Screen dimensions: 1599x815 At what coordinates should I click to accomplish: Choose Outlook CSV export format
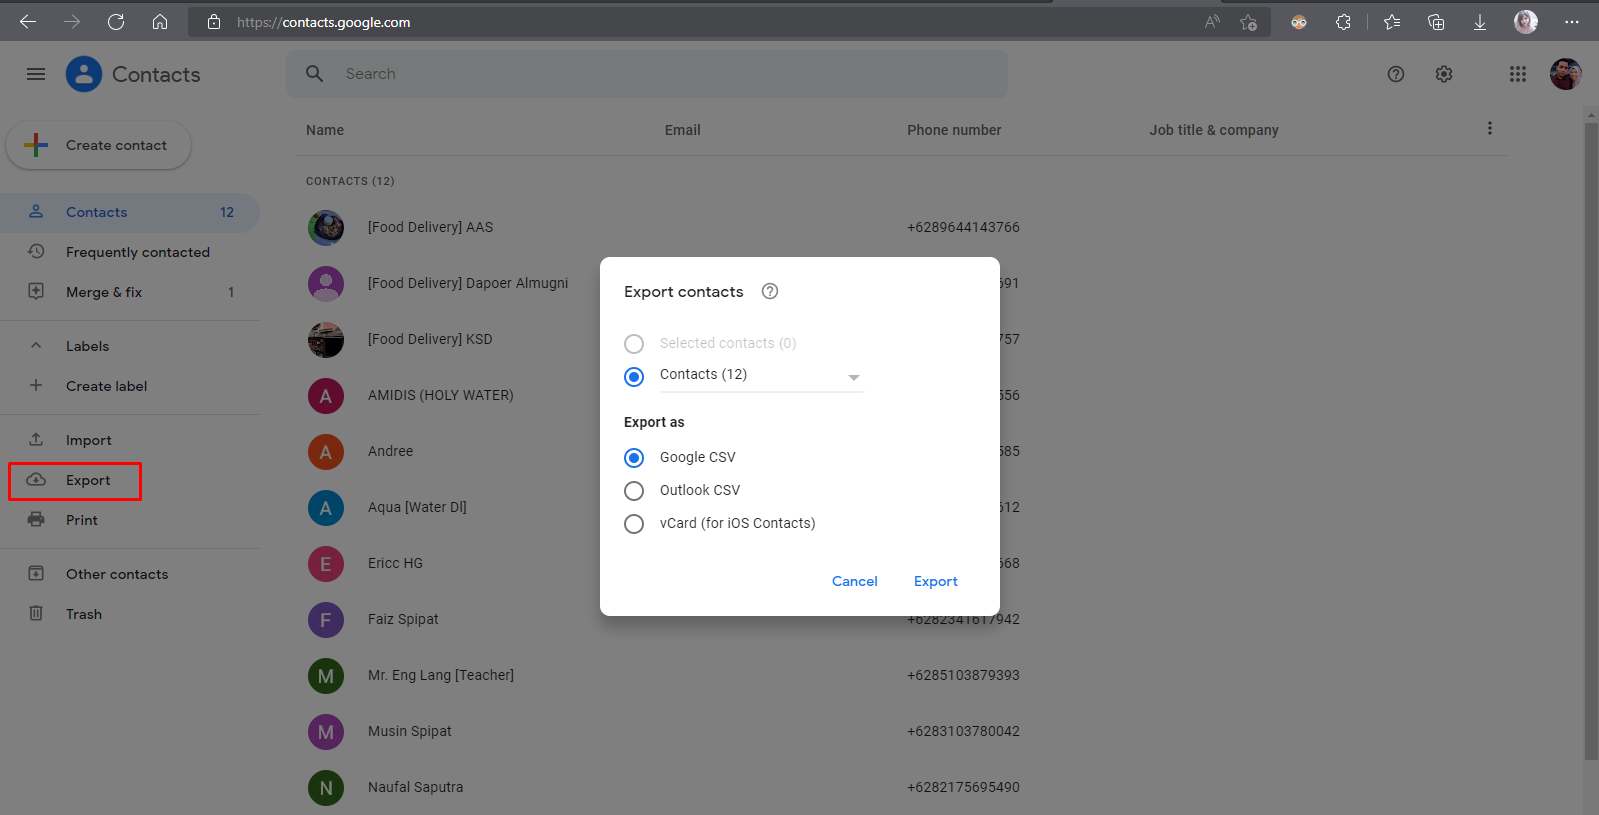point(634,491)
